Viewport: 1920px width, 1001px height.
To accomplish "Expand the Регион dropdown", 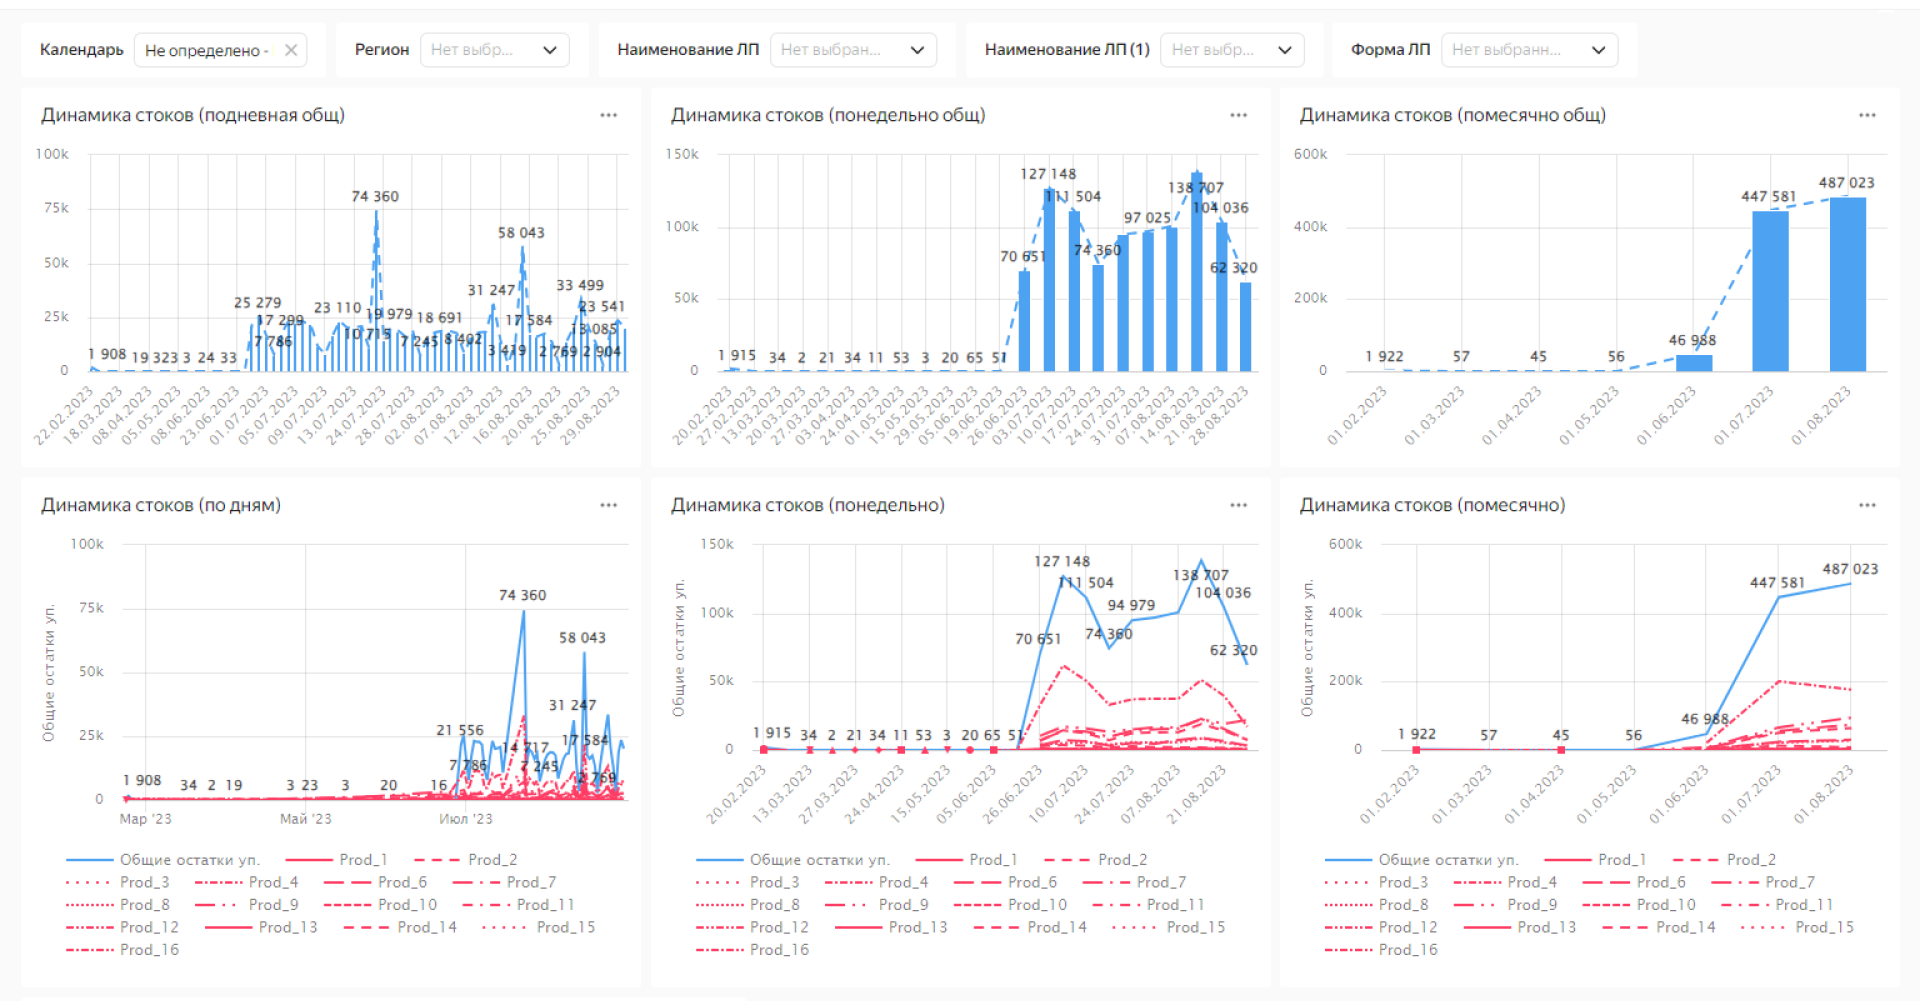I will (x=495, y=50).
